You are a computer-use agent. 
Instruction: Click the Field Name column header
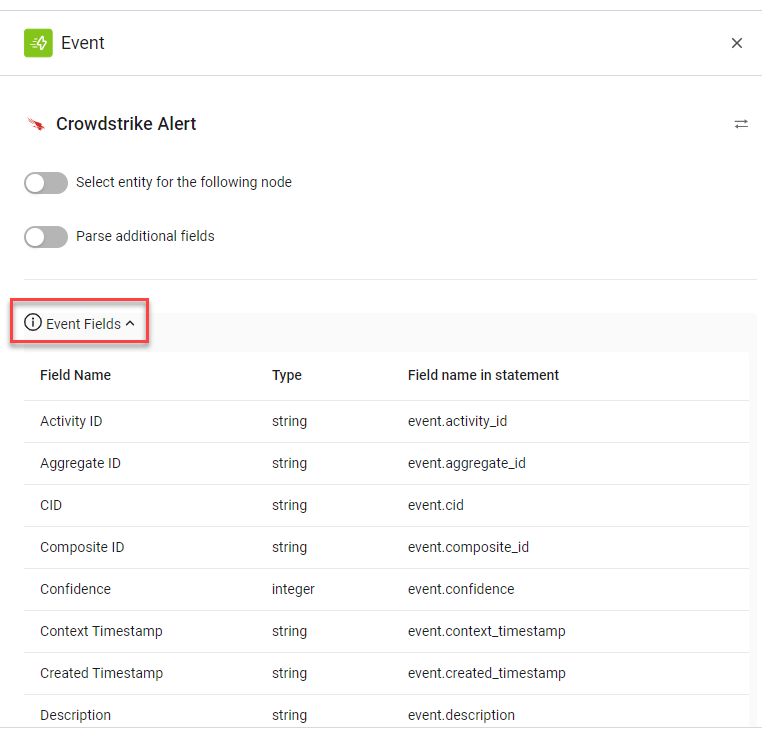[x=75, y=375]
